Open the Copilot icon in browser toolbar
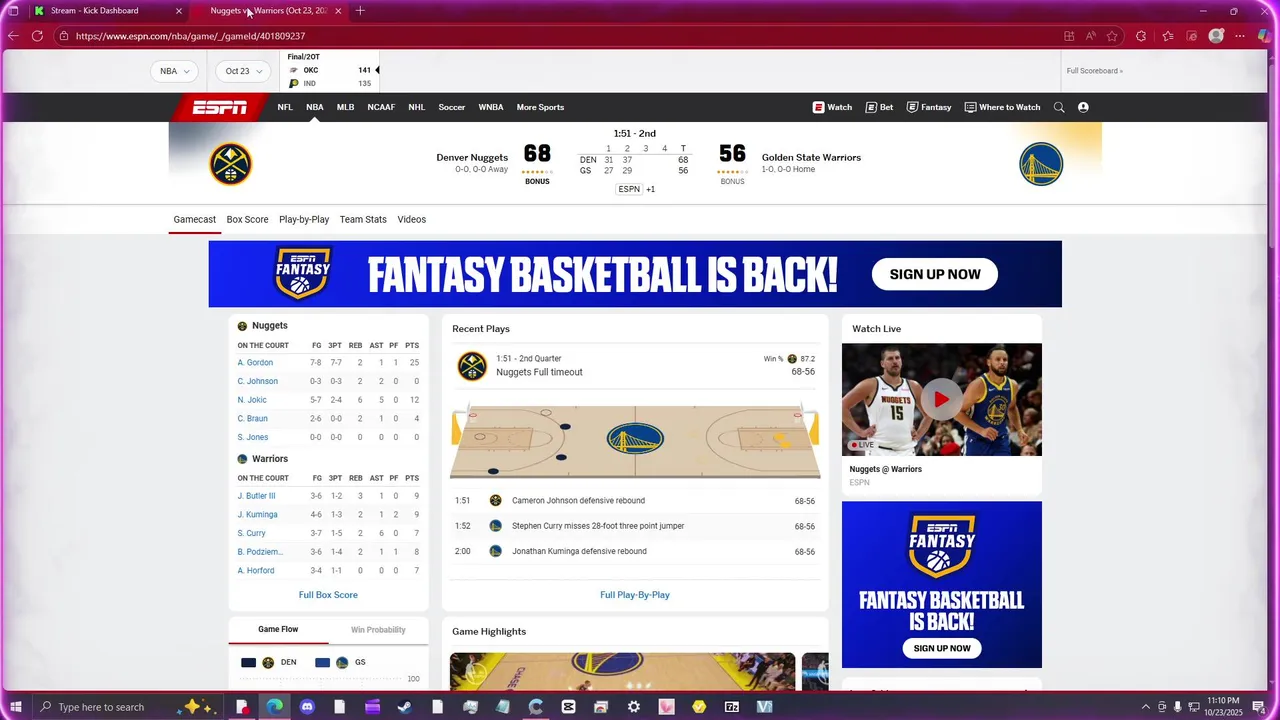 tap(1265, 36)
